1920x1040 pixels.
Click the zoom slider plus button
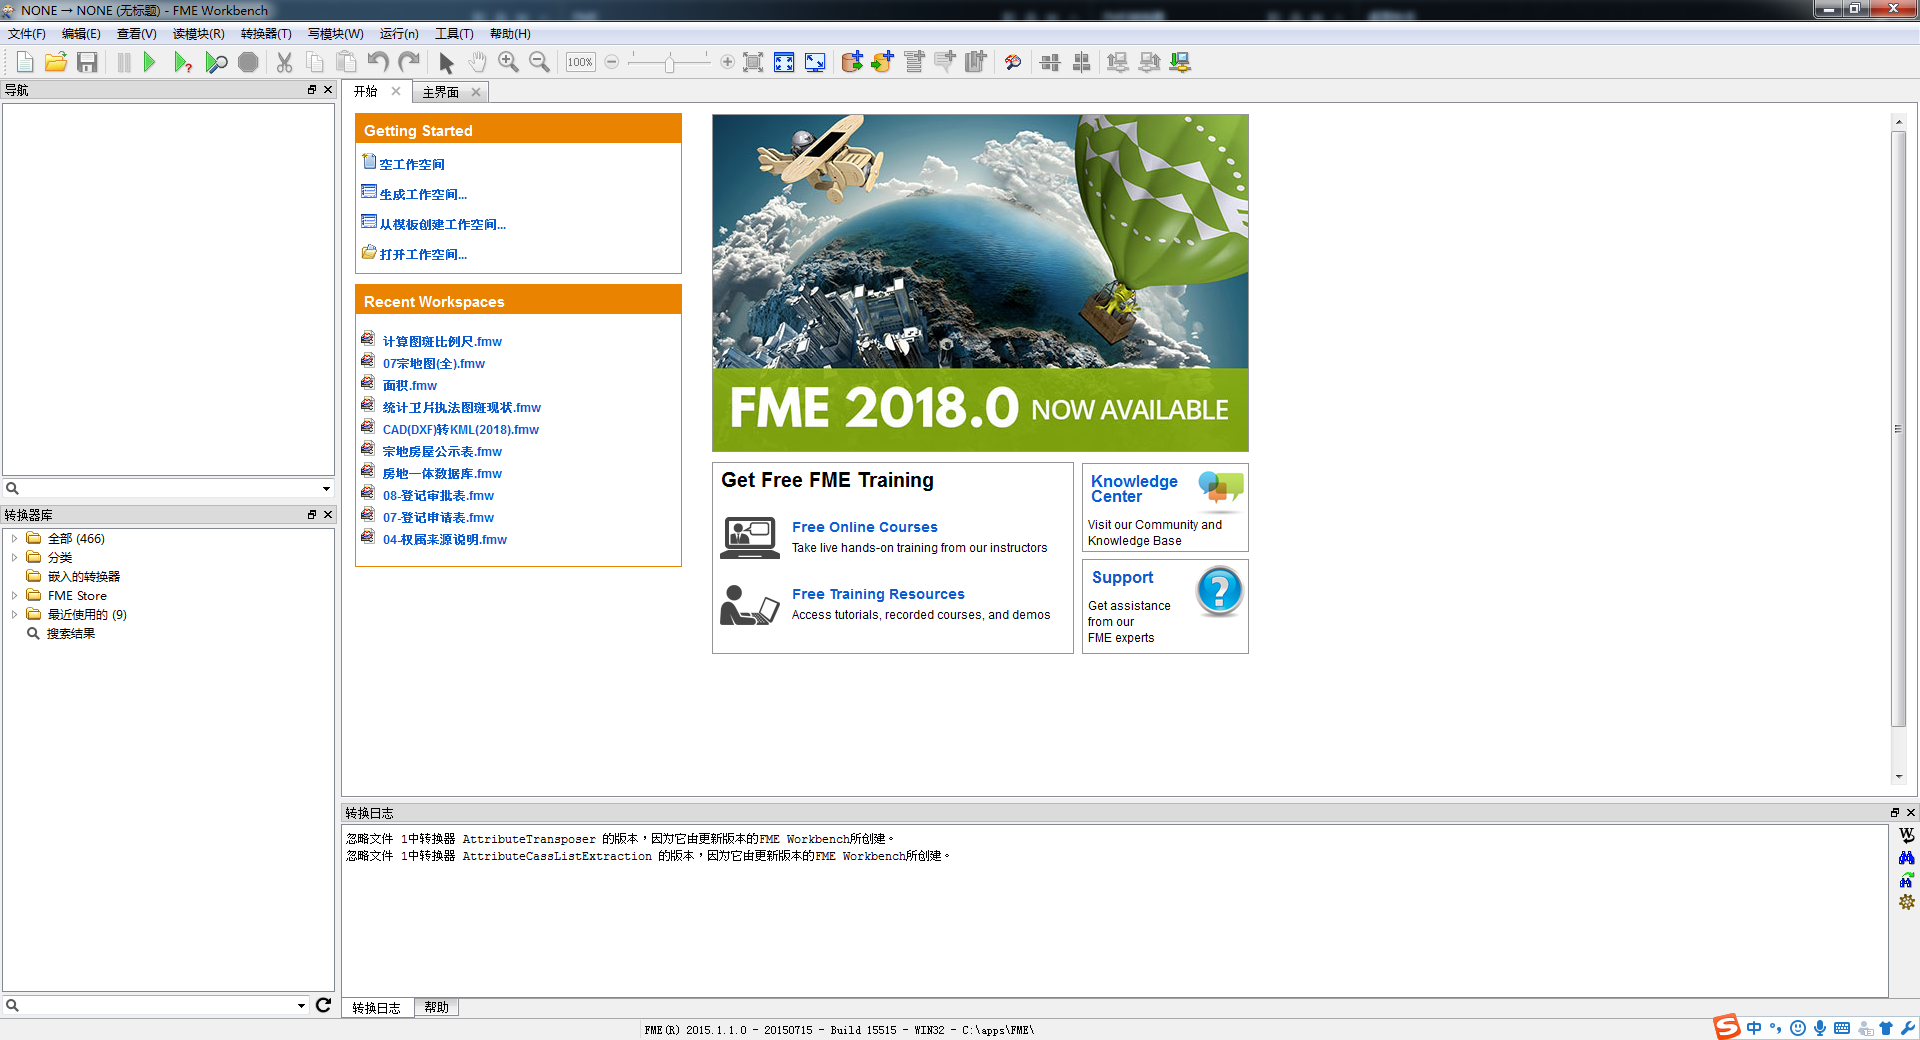tap(727, 62)
